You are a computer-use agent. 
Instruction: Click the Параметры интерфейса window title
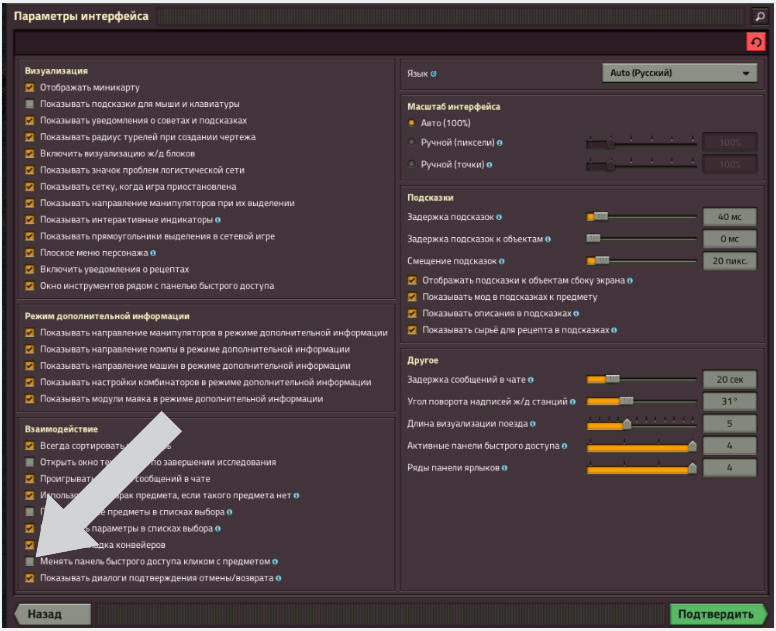(x=81, y=16)
